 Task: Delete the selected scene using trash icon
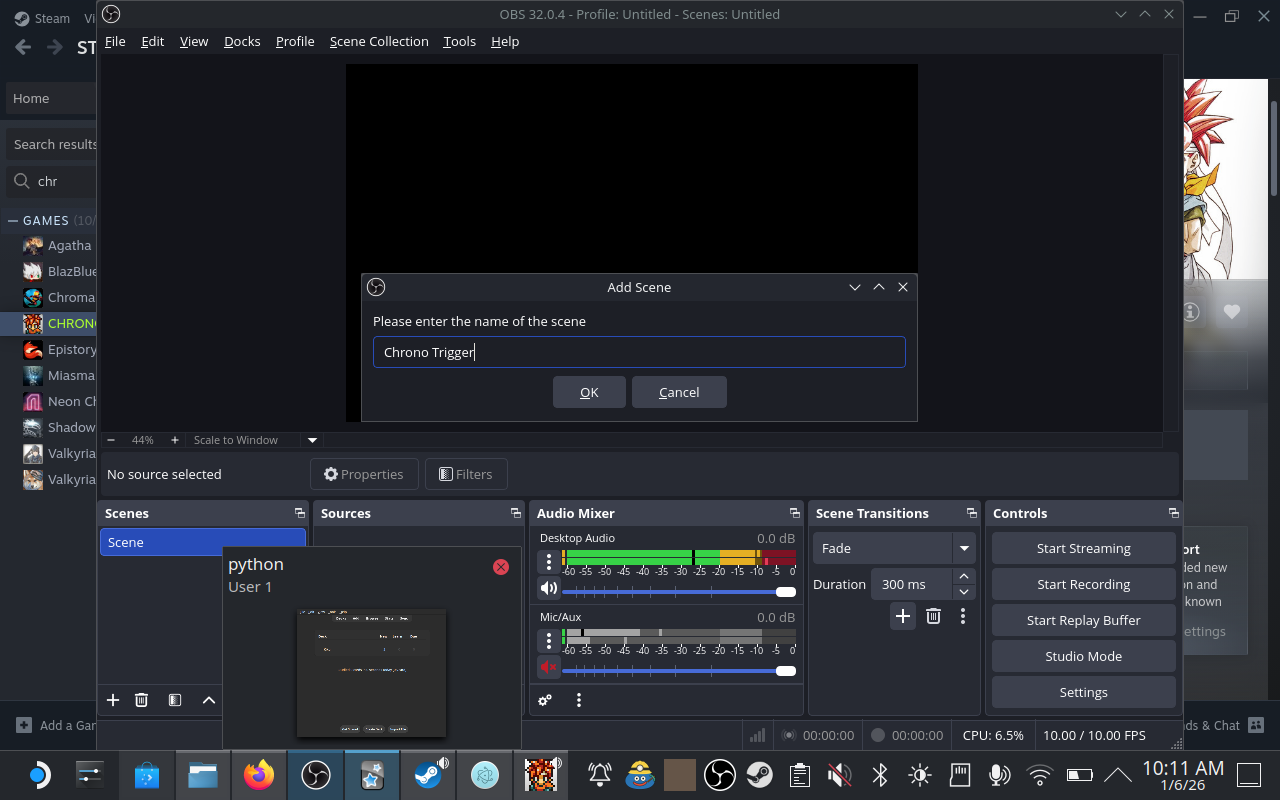(141, 700)
